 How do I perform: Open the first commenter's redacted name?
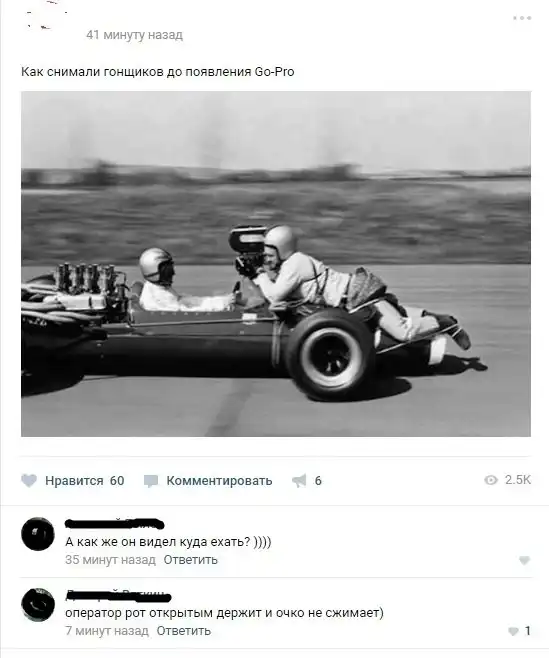115,523
